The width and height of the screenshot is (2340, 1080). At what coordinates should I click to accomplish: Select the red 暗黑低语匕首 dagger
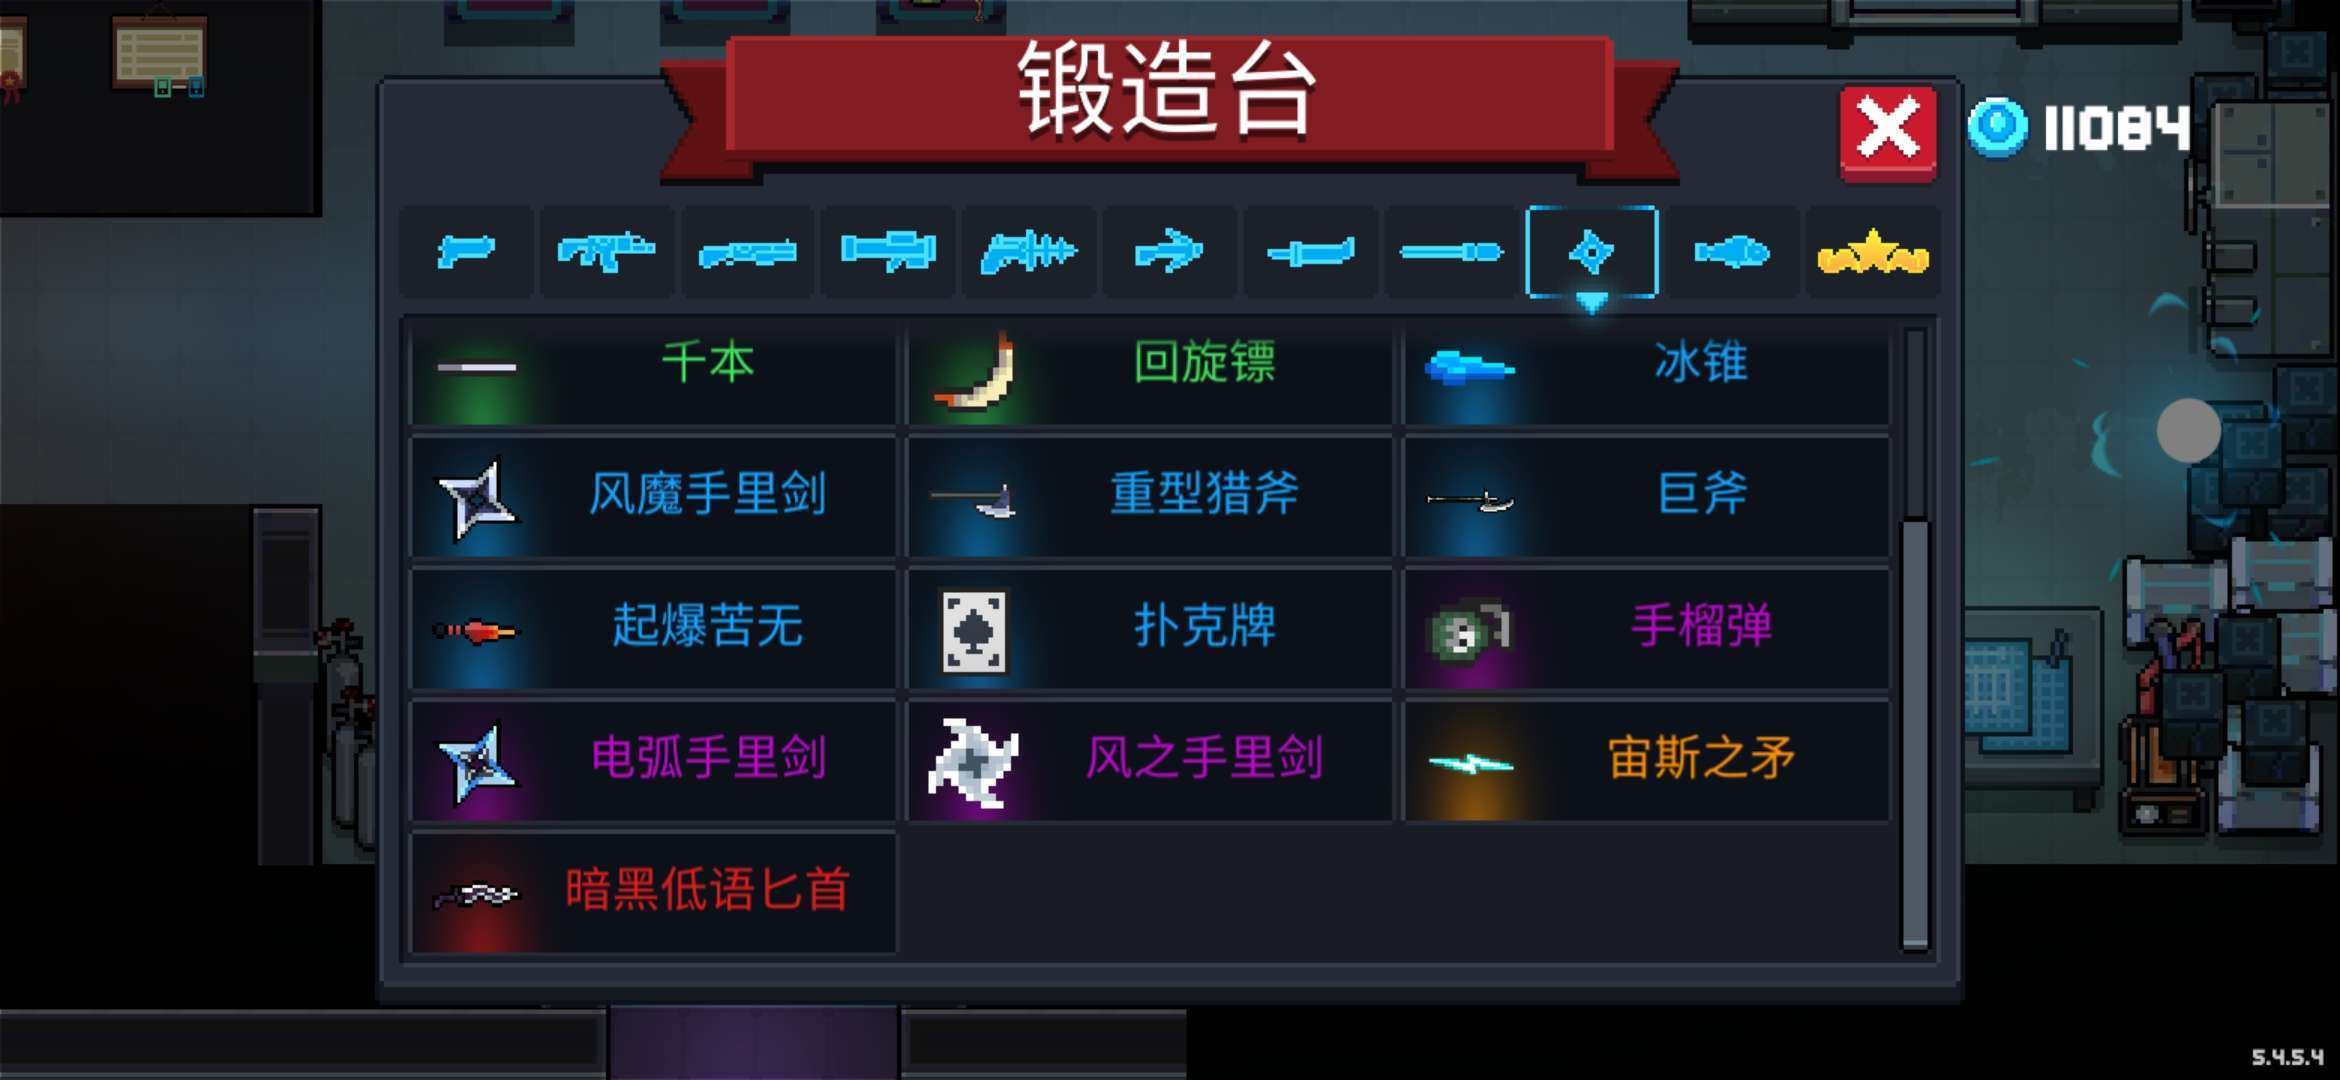(653, 892)
